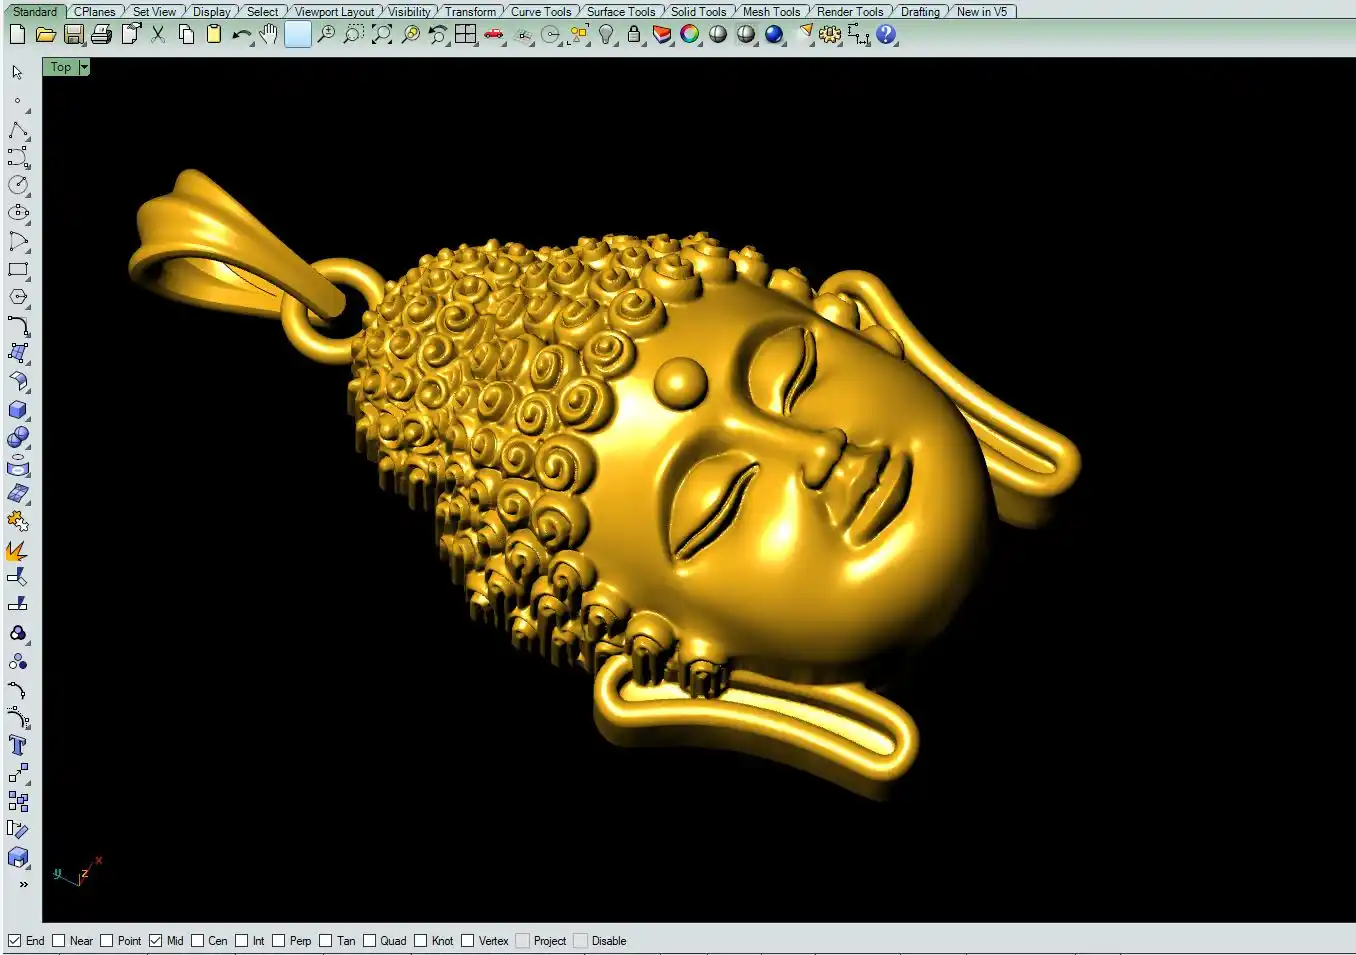This screenshot has width=1356, height=955.
Task: Click the Top viewport title label
Action: click(61, 67)
